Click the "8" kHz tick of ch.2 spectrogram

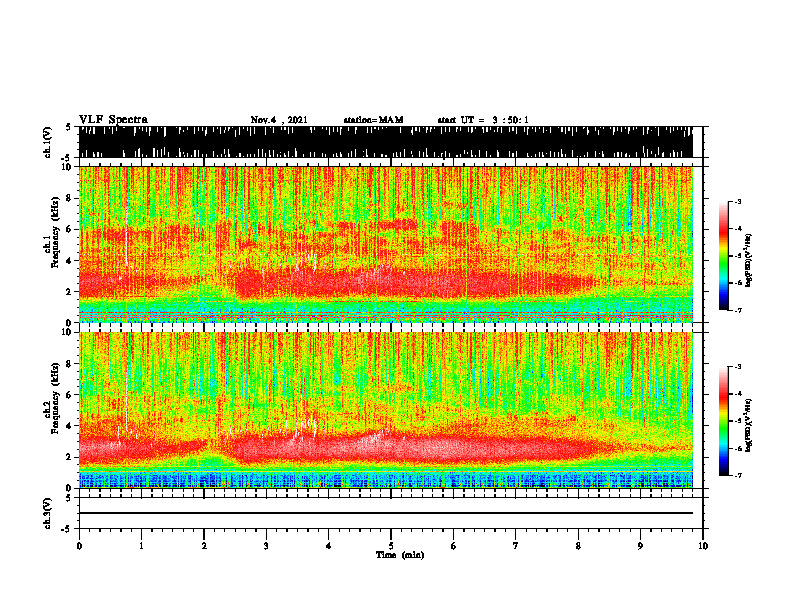coord(70,364)
